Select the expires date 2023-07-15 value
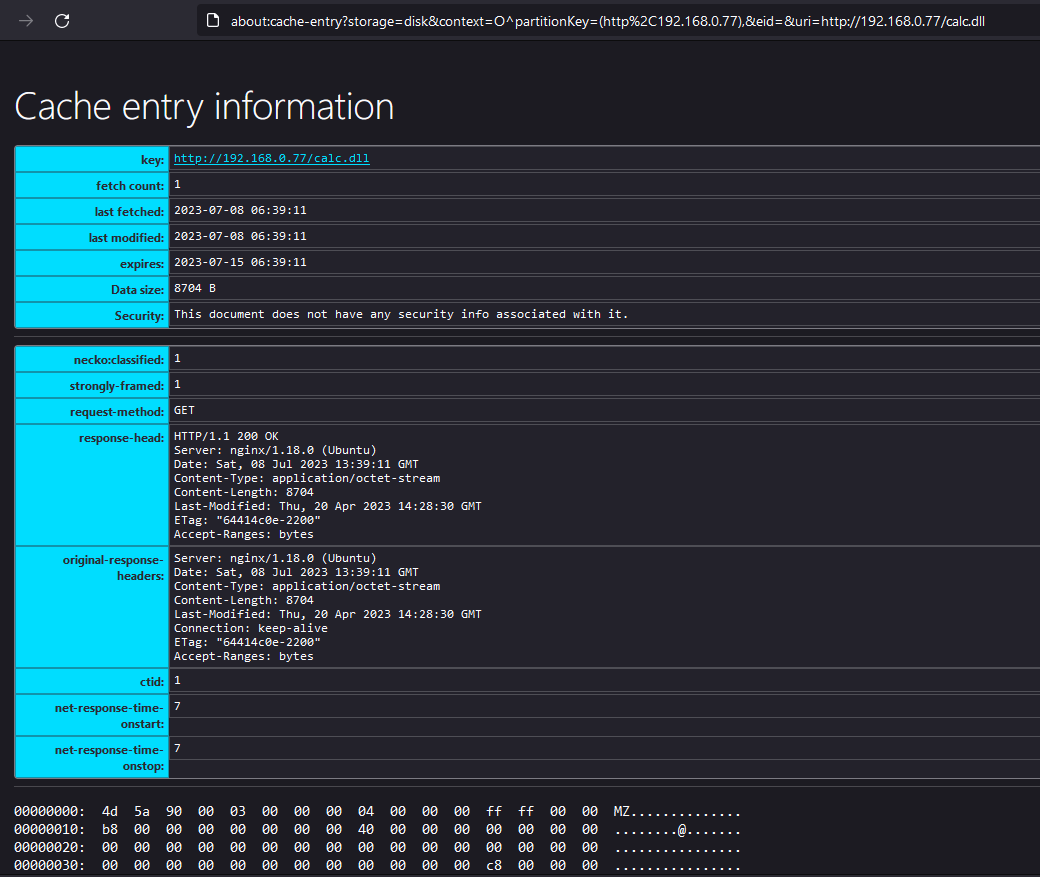The height and width of the screenshot is (877, 1040). click(240, 263)
